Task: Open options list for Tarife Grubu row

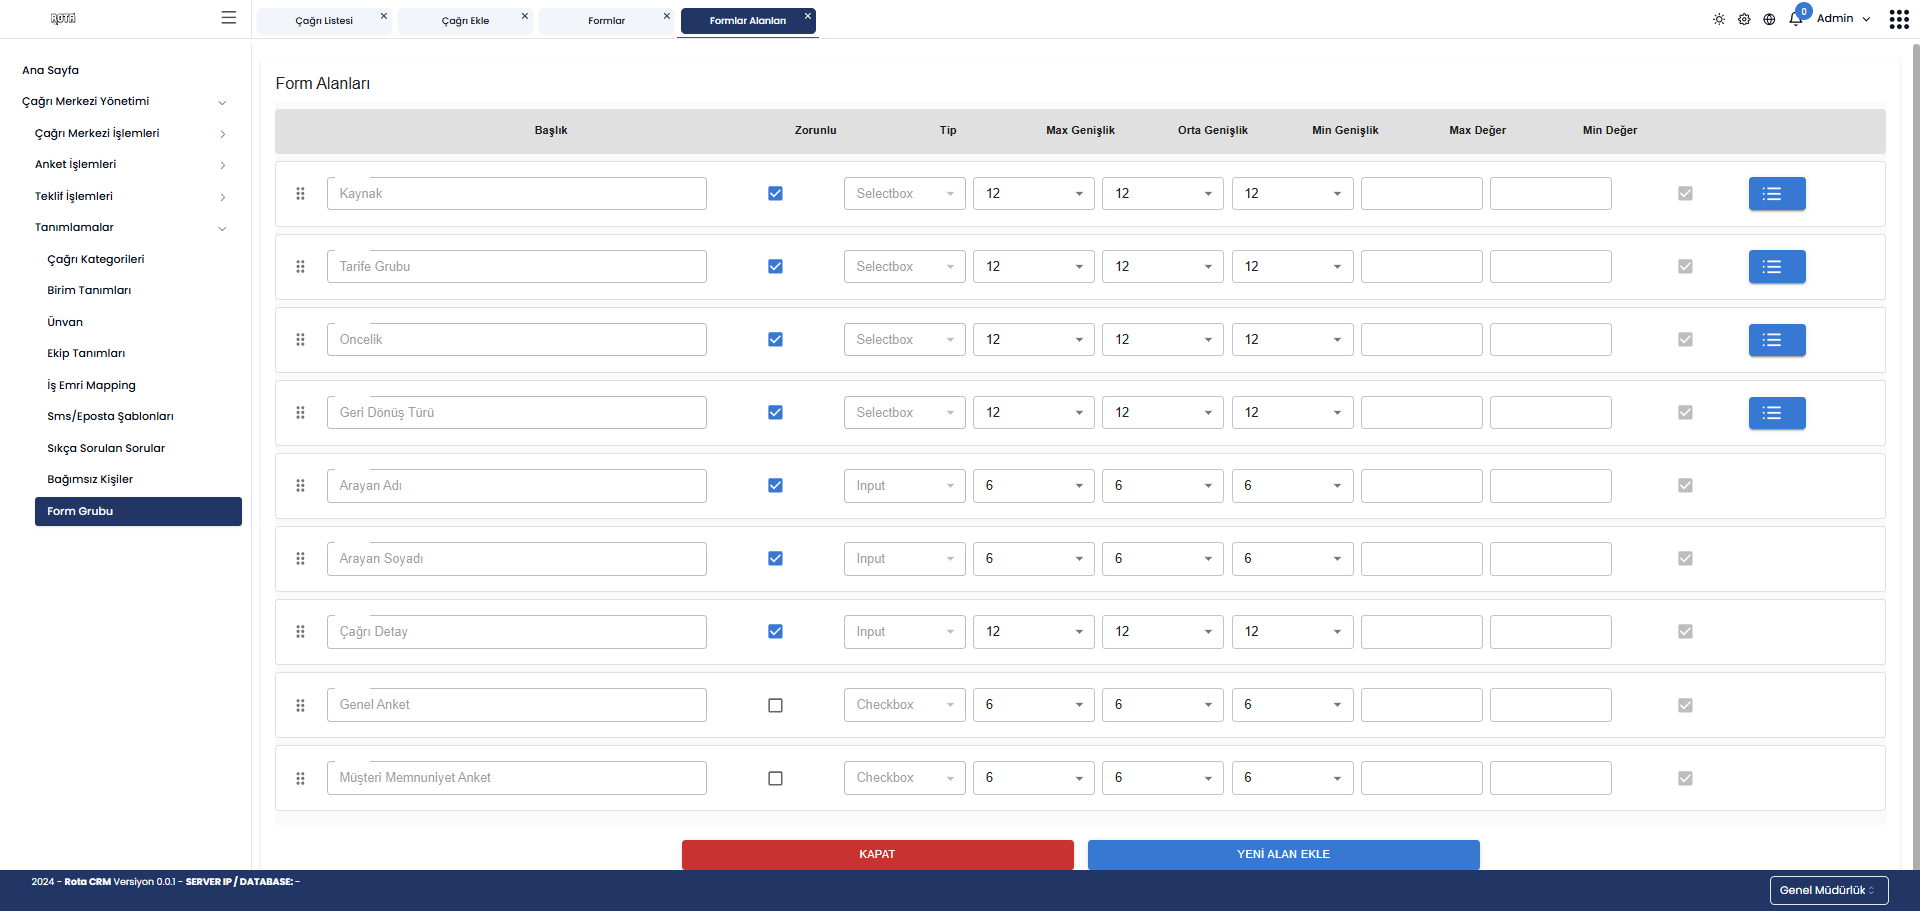Action: [1777, 267]
